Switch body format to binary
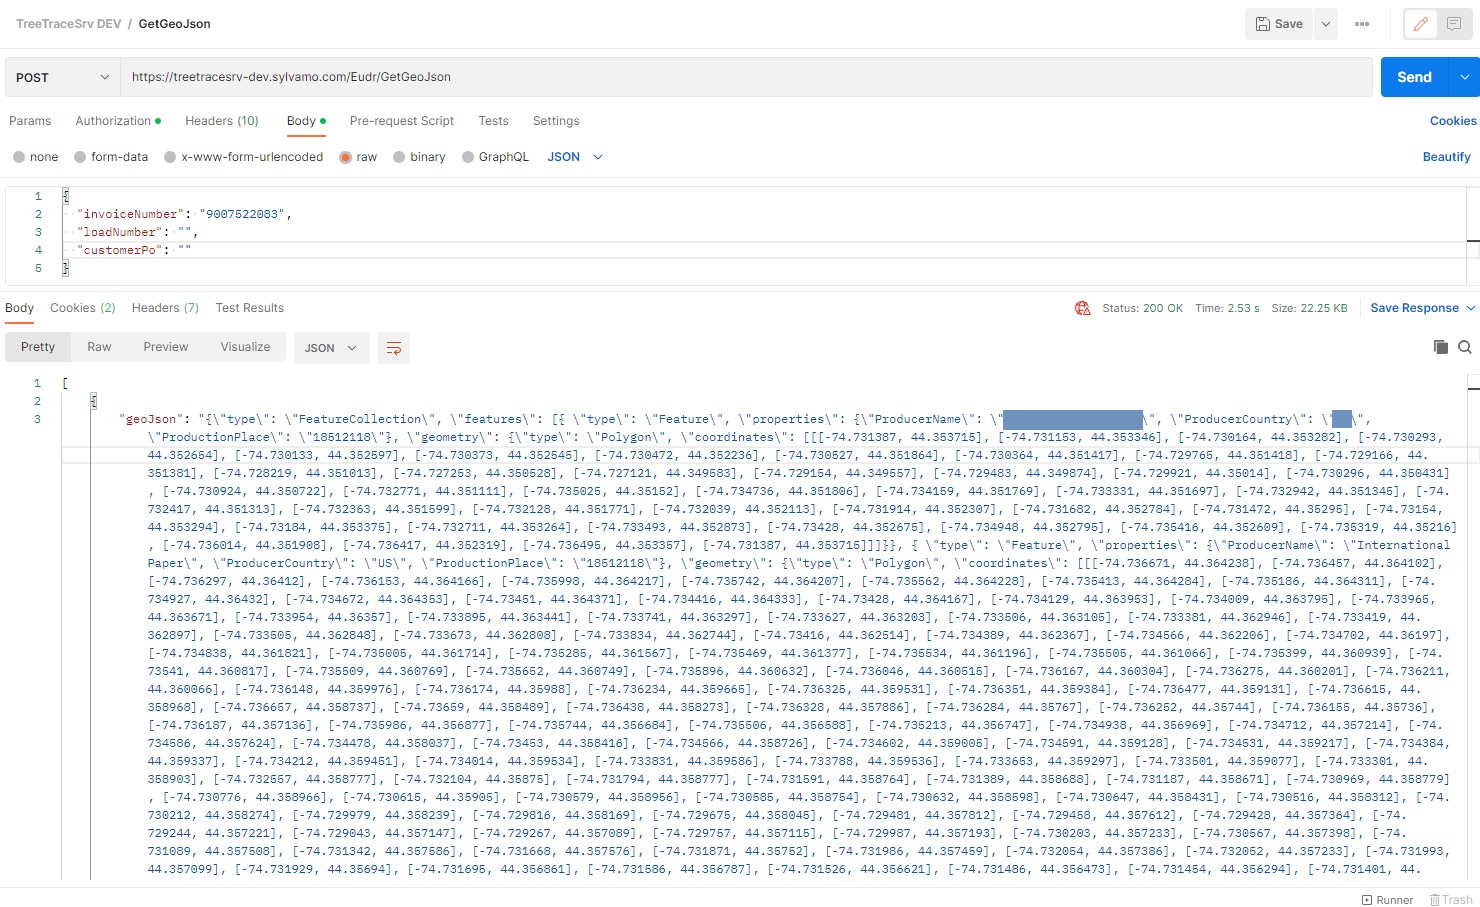Image resolution: width=1480 pixels, height=907 pixels. (420, 157)
